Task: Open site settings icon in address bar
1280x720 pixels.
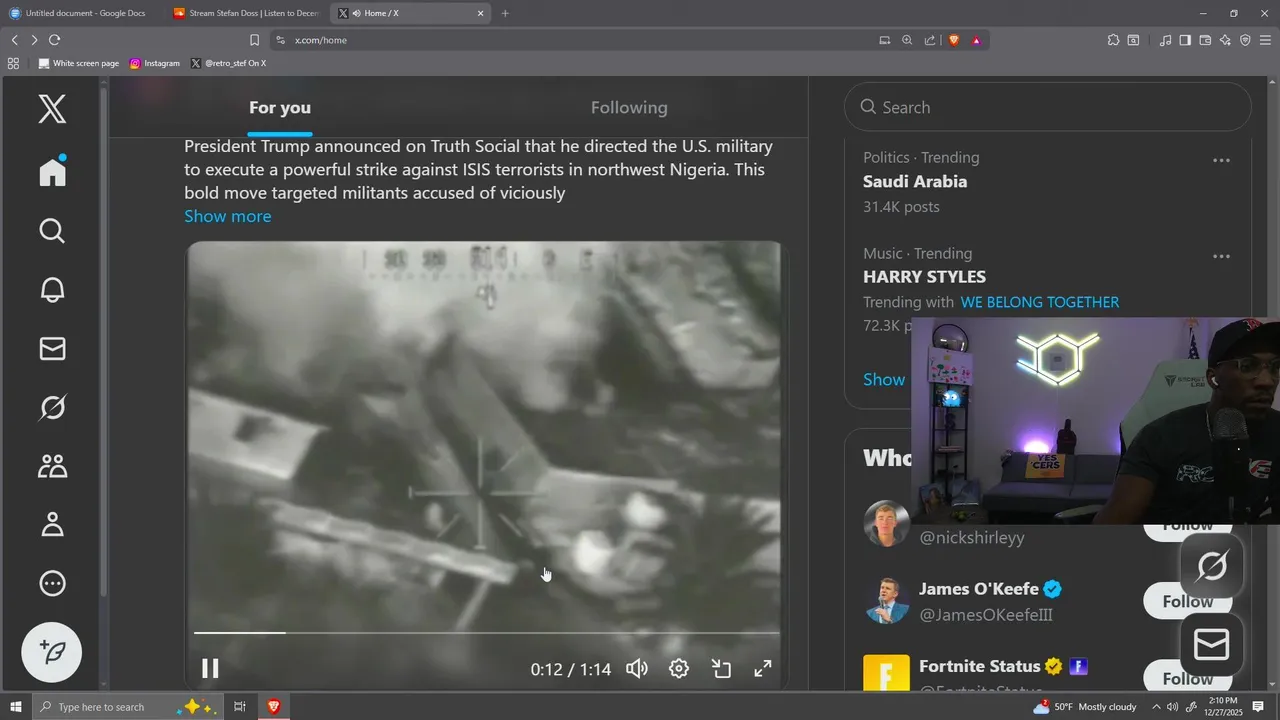Action: [280, 40]
